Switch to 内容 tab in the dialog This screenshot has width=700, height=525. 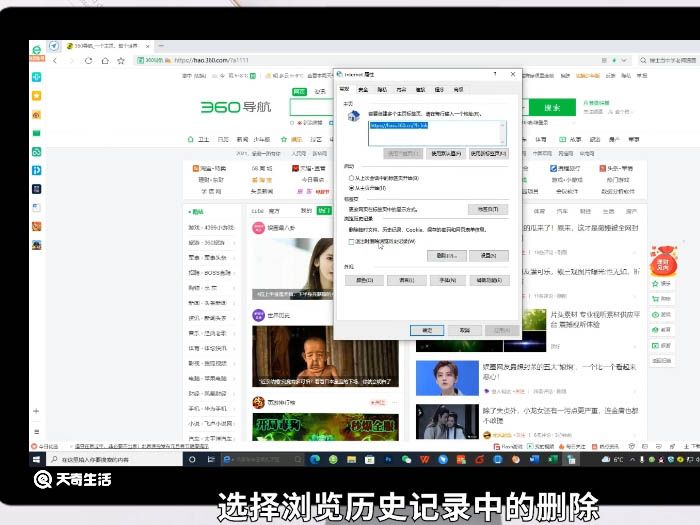401,90
